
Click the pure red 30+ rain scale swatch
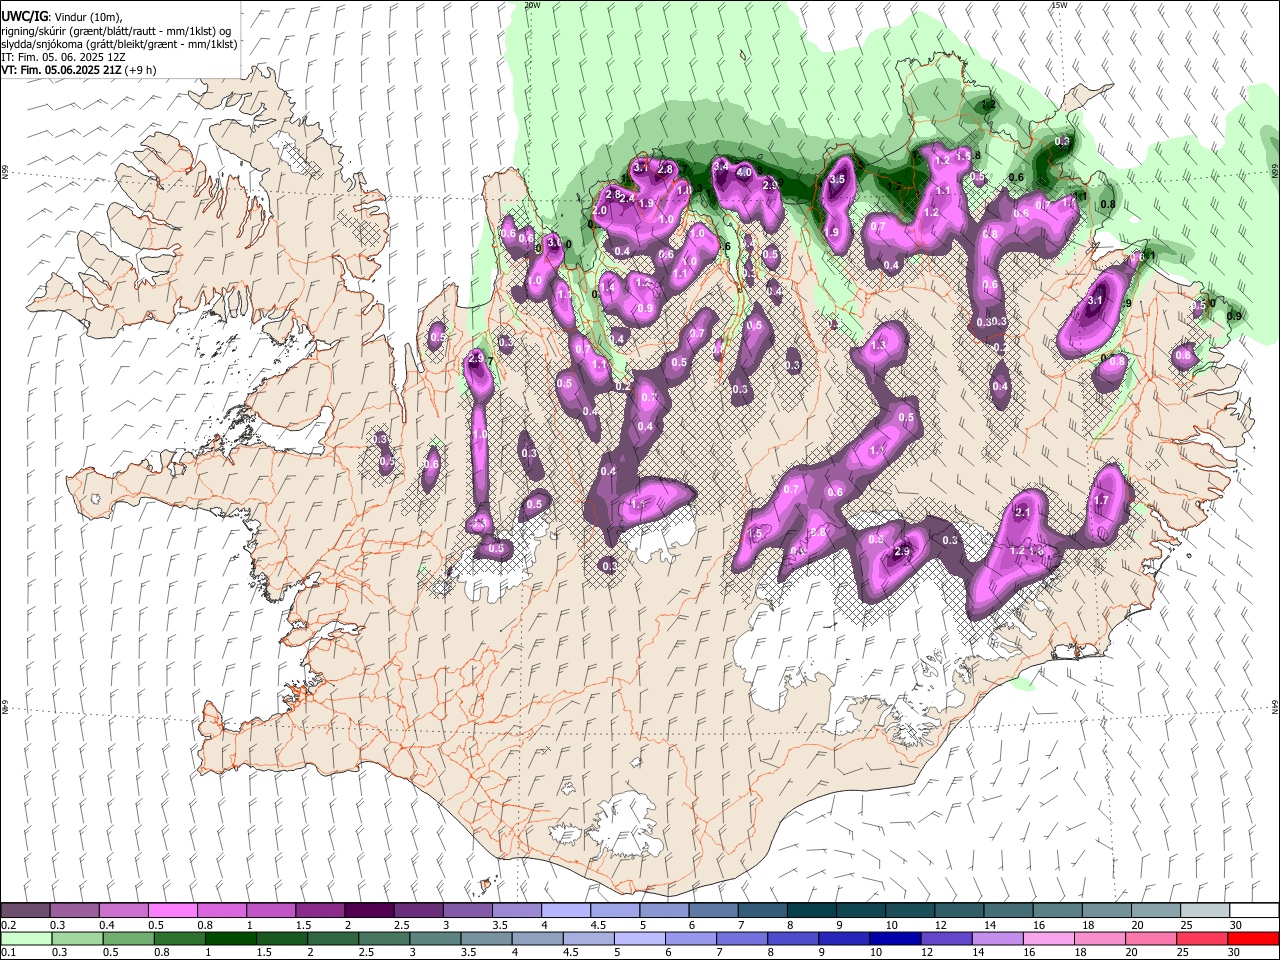(x=1252, y=938)
